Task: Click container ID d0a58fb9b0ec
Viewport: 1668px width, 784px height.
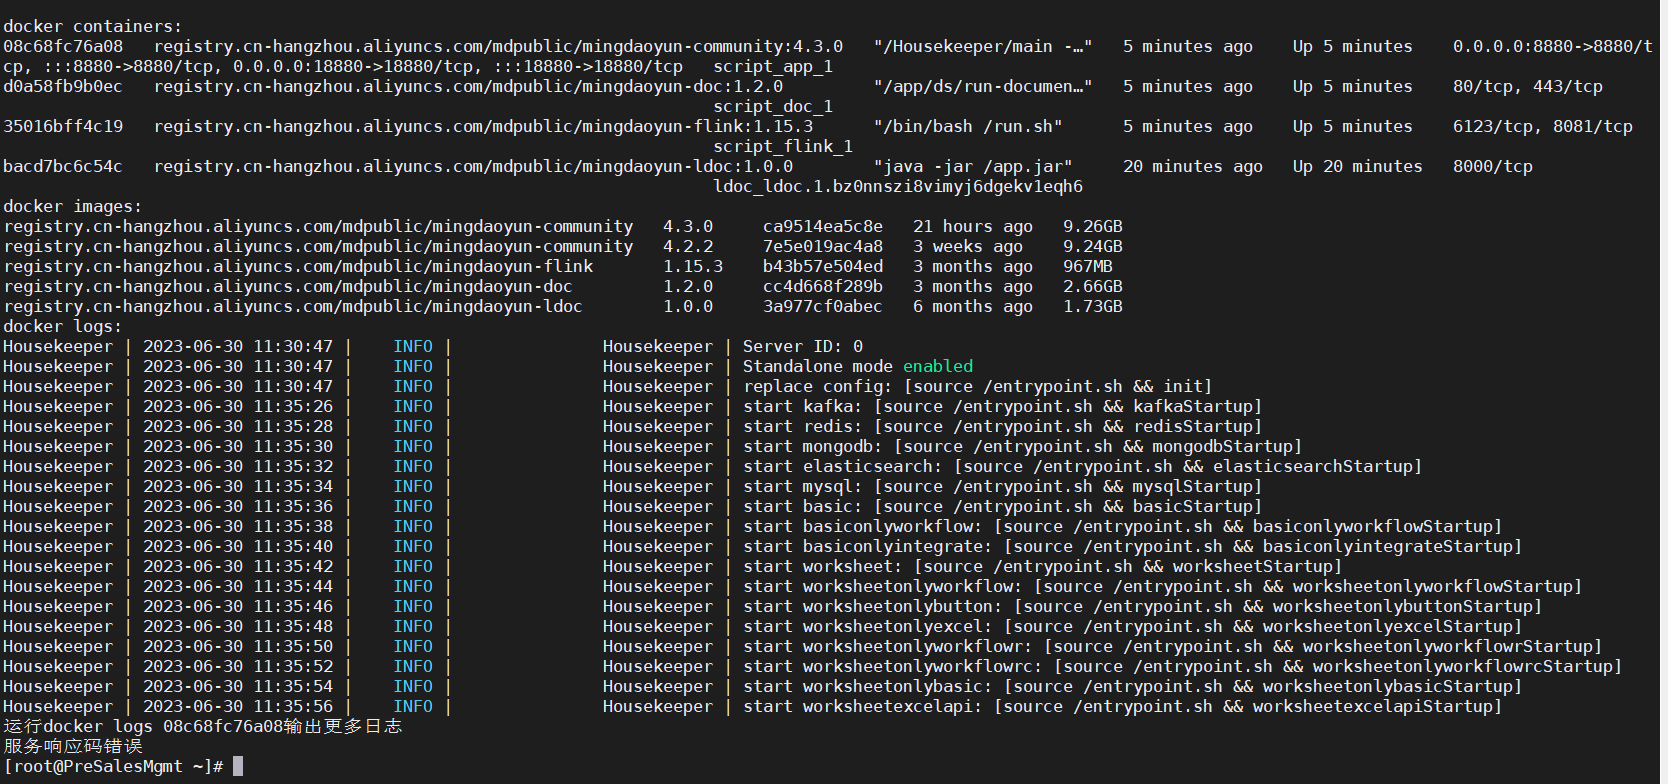Action: (63, 86)
